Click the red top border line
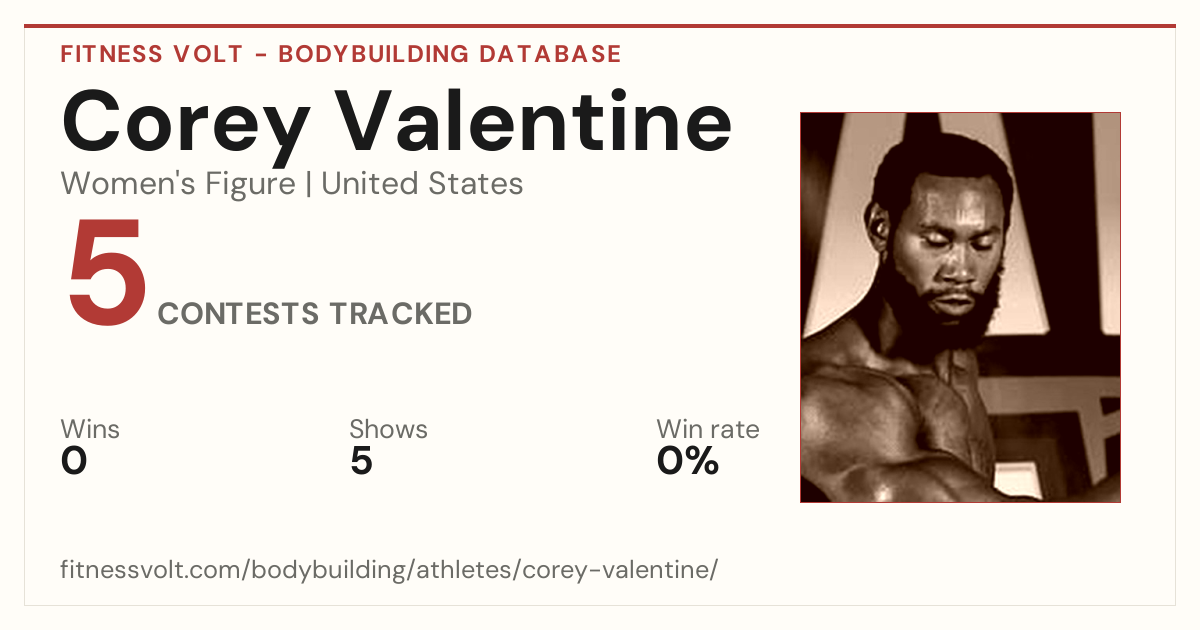1200x630 pixels. tap(600, 26)
